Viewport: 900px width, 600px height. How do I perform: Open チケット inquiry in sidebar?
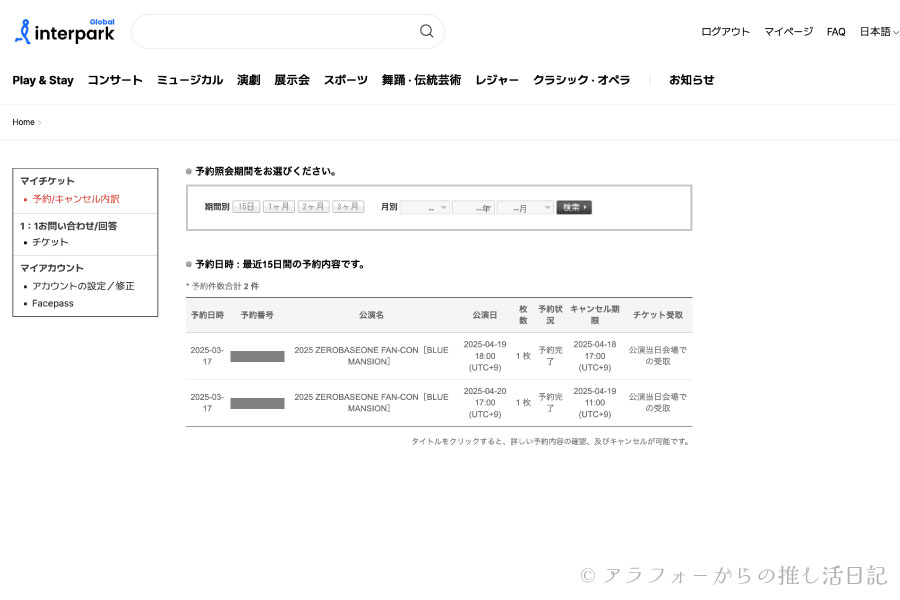[50, 242]
